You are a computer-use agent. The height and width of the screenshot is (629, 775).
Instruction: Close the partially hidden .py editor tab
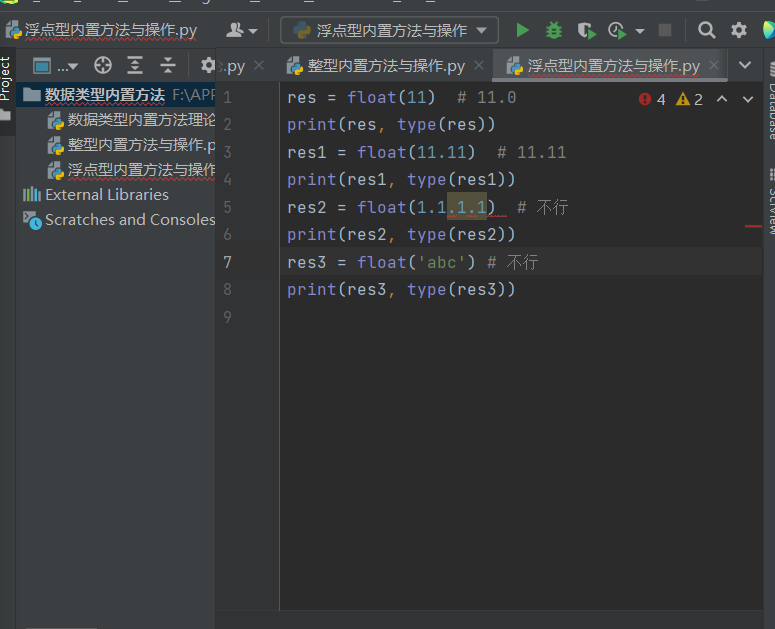coord(259,65)
